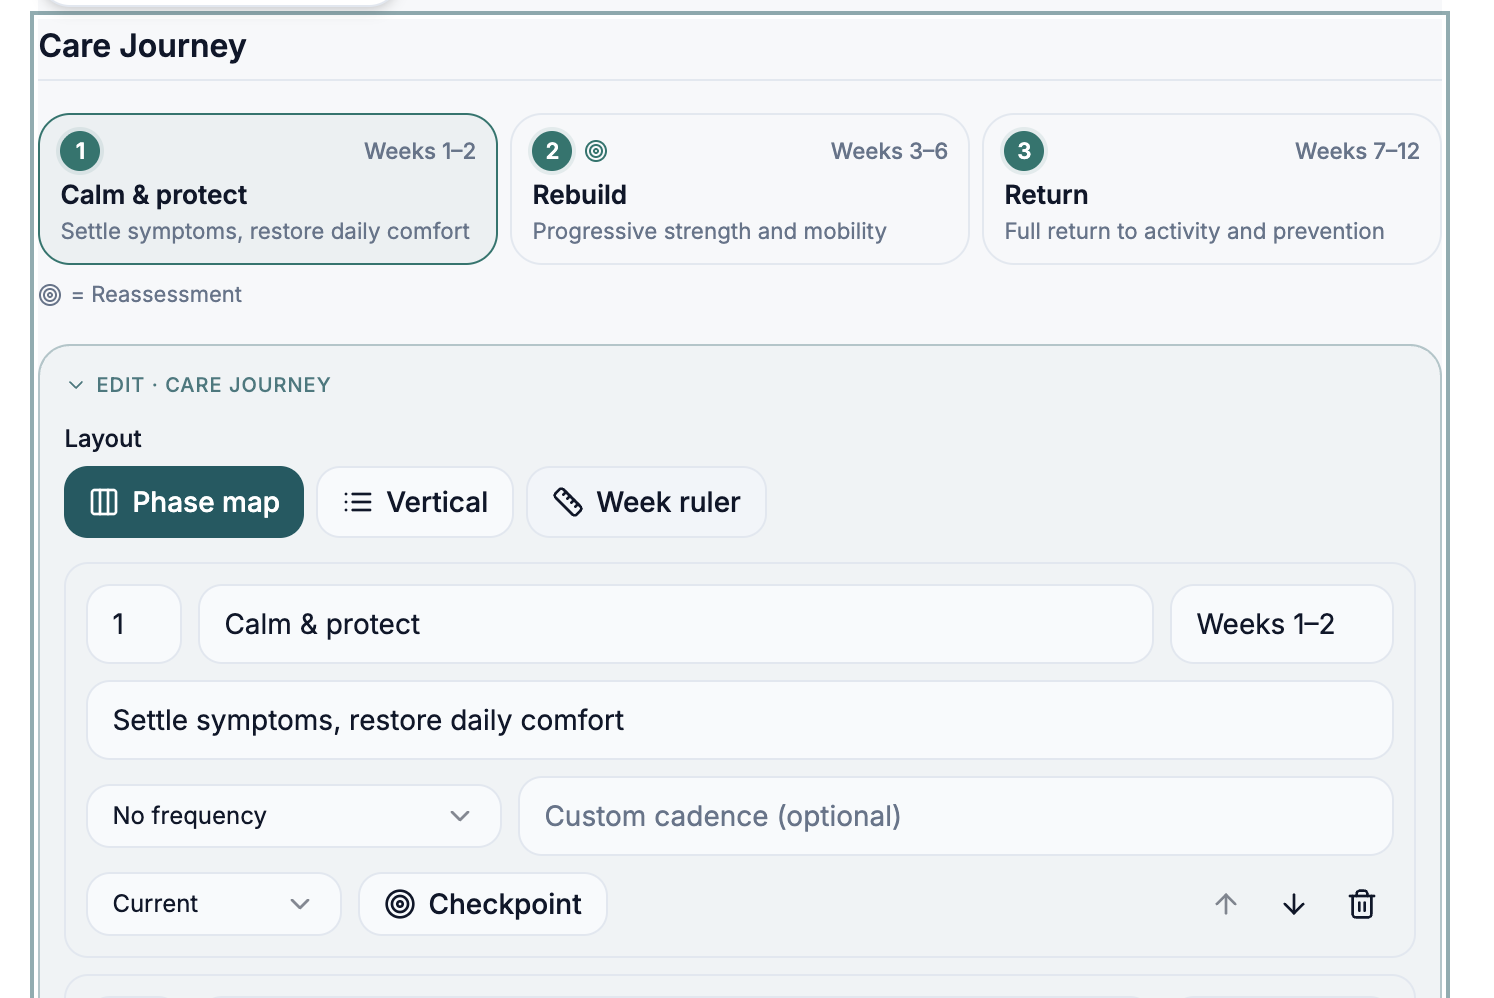Switch layout to Vertical
The image size is (1494, 998).
pyautogui.click(x=415, y=502)
